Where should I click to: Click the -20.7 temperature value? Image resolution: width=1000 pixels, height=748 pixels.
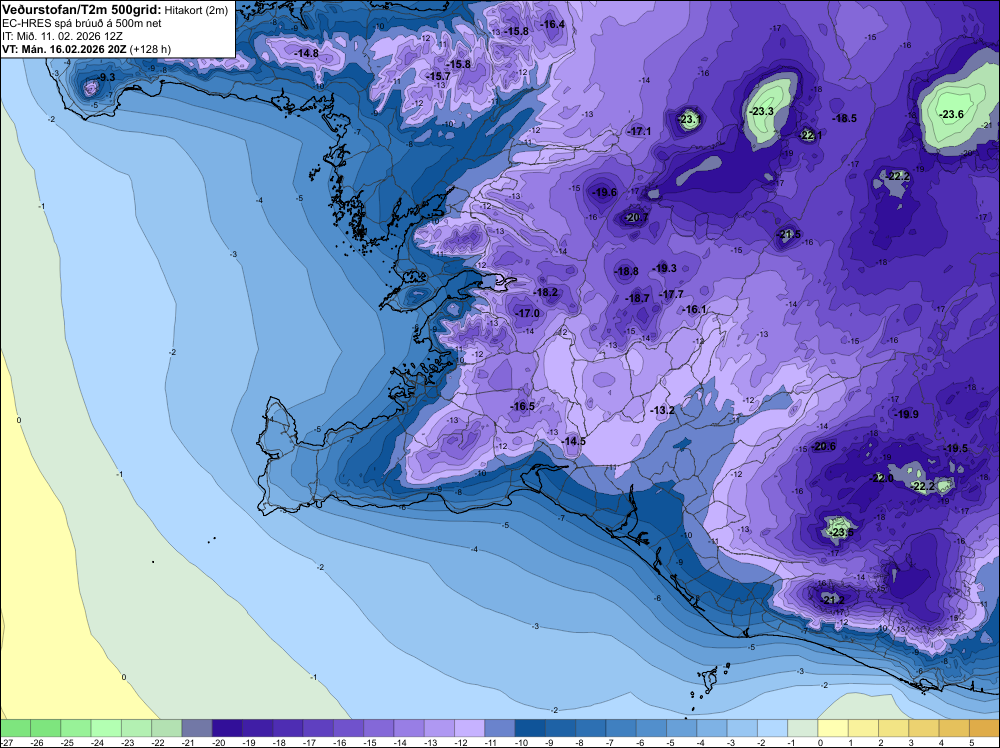[636, 217]
